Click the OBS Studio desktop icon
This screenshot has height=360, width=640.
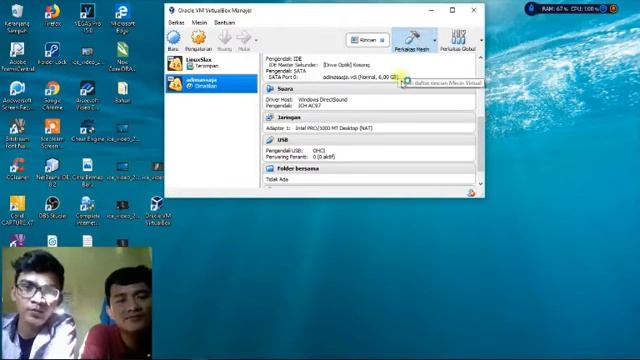pos(52,207)
